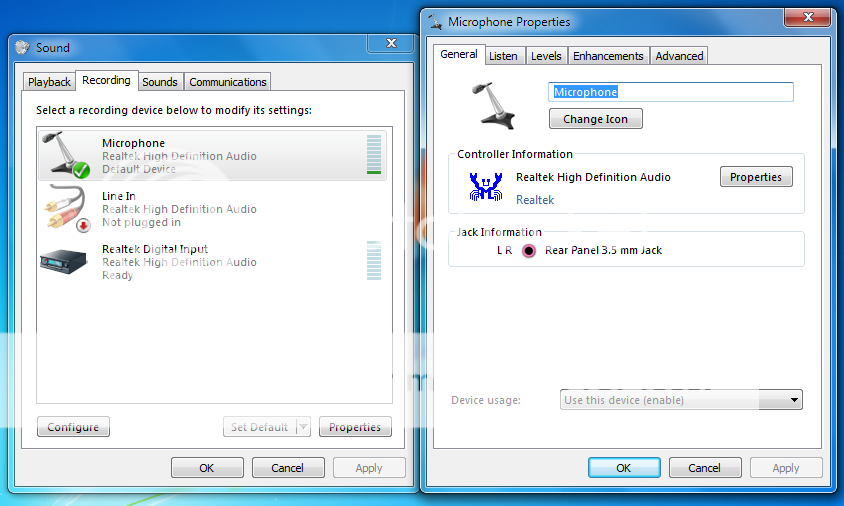
Task: Click the microphone icon in Properties title bar
Action: (x=435, y=22)
